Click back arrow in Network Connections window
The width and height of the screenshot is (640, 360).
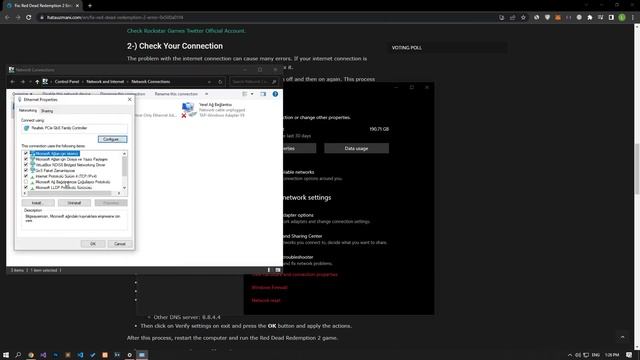click(x=13, y=82)
